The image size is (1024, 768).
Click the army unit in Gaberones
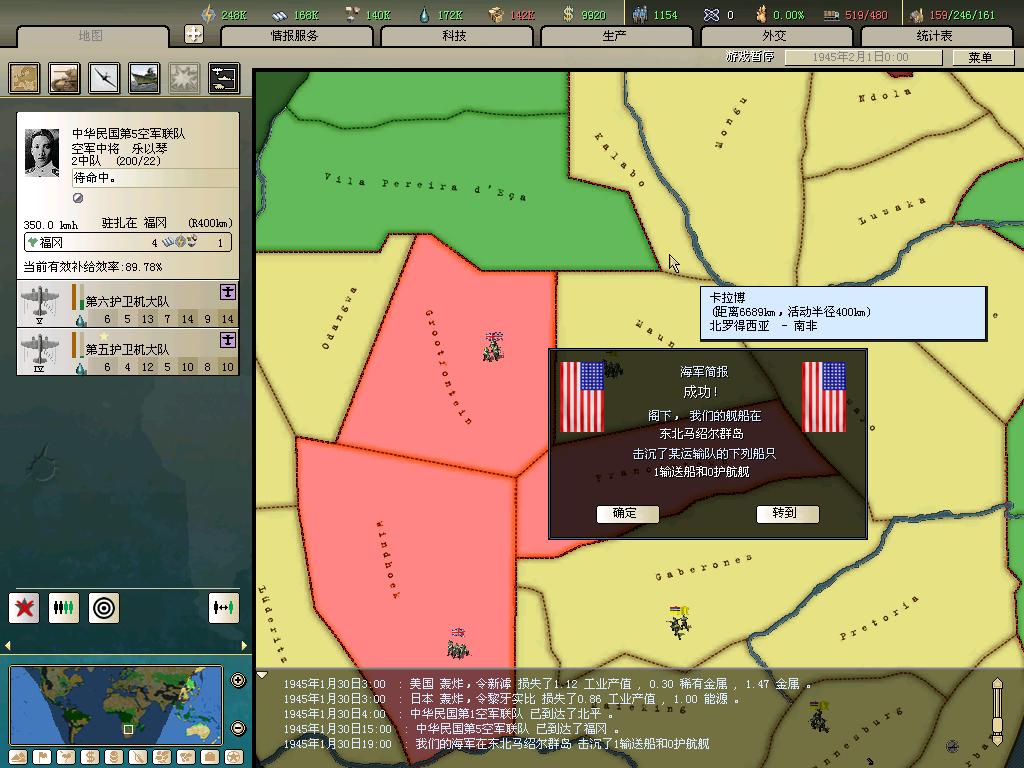[679, 623]
